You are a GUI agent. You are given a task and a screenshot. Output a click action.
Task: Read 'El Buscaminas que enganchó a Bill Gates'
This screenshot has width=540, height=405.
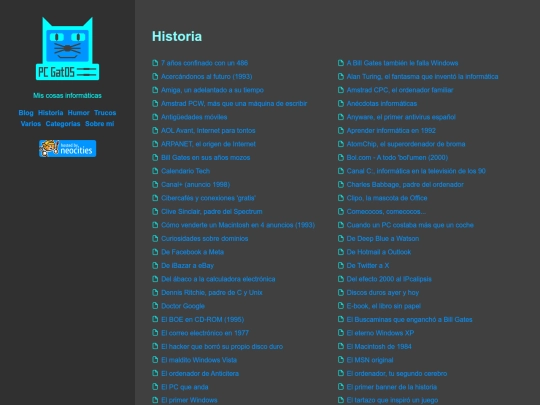click(x=409, y=320)
